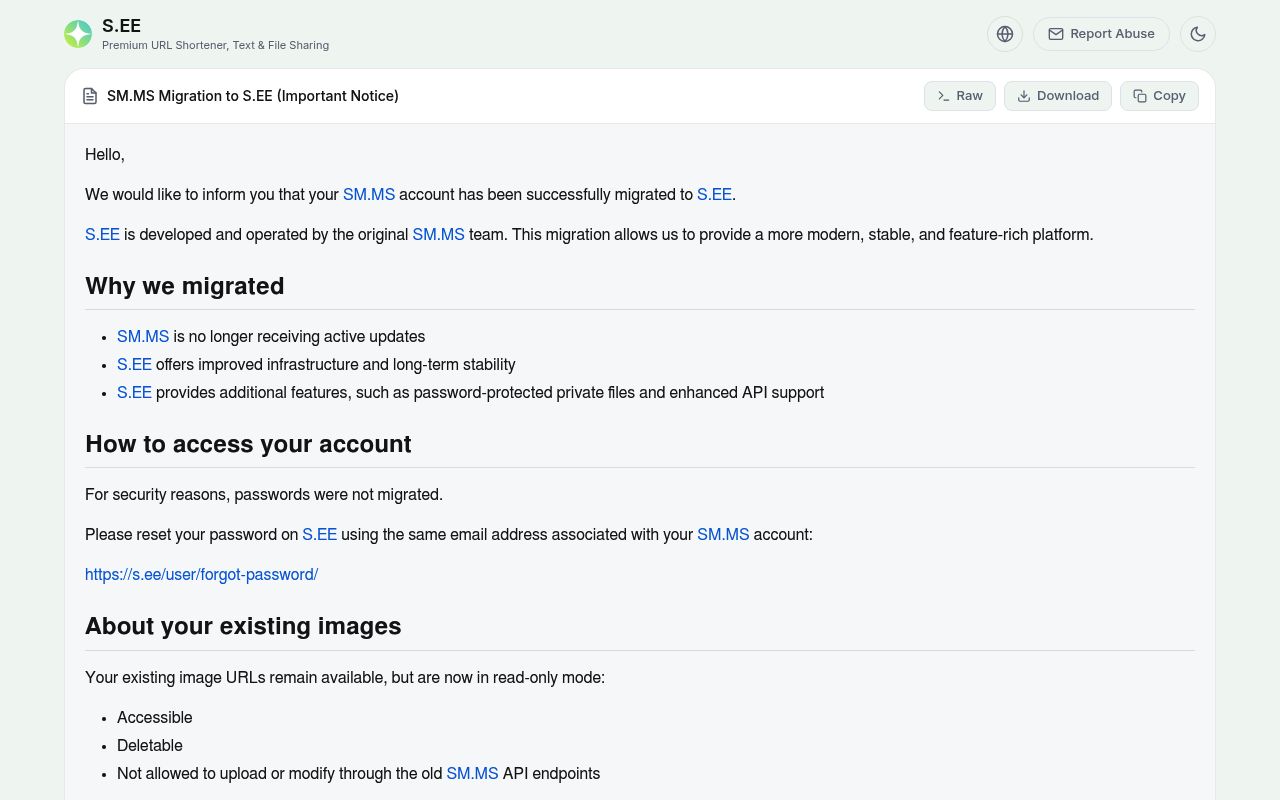The width and height of the screenshot is (1280, 800).
Task: Open SM.MS link before 'account:' text
Action: 723,535
